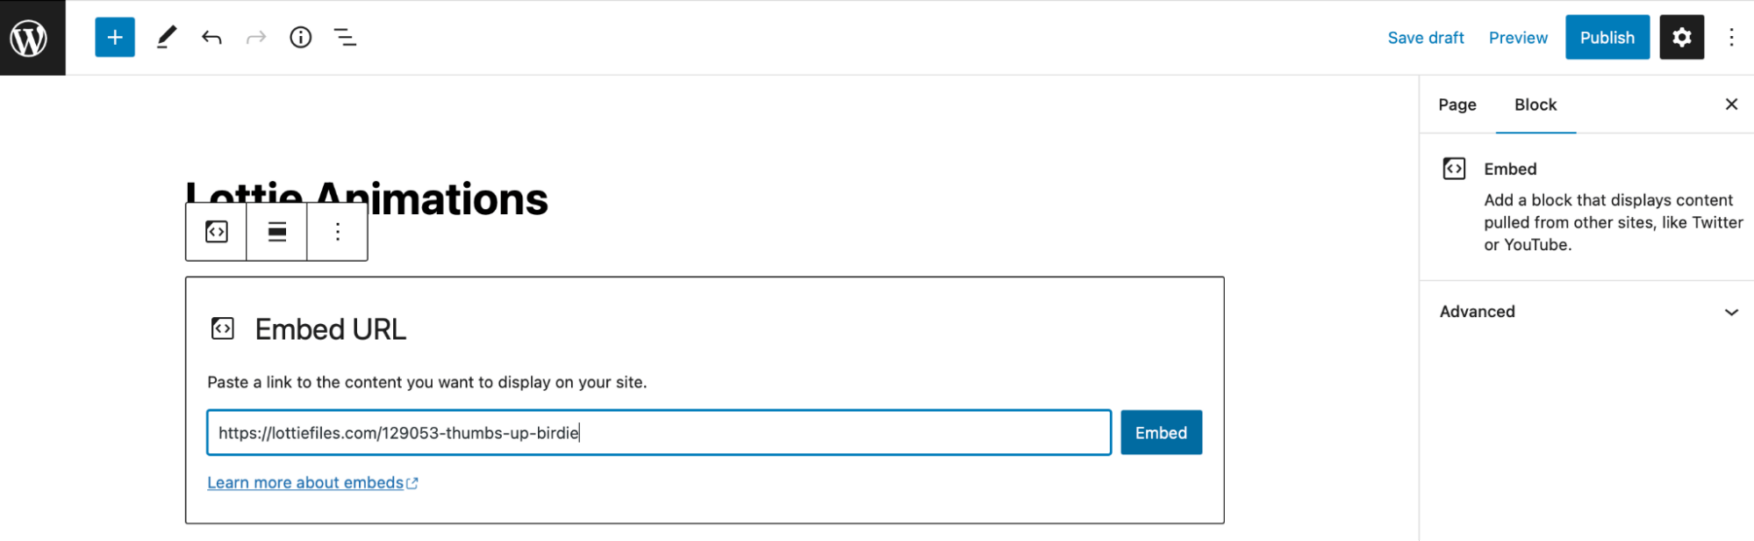Toggle the settings gear sidebar
The image size is (1754, 541).
(1682, 38)
